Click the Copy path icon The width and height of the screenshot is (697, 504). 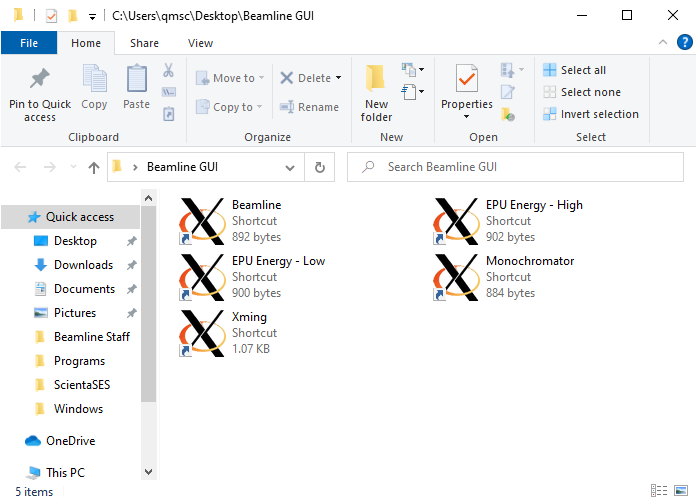(x=168, y=92)
